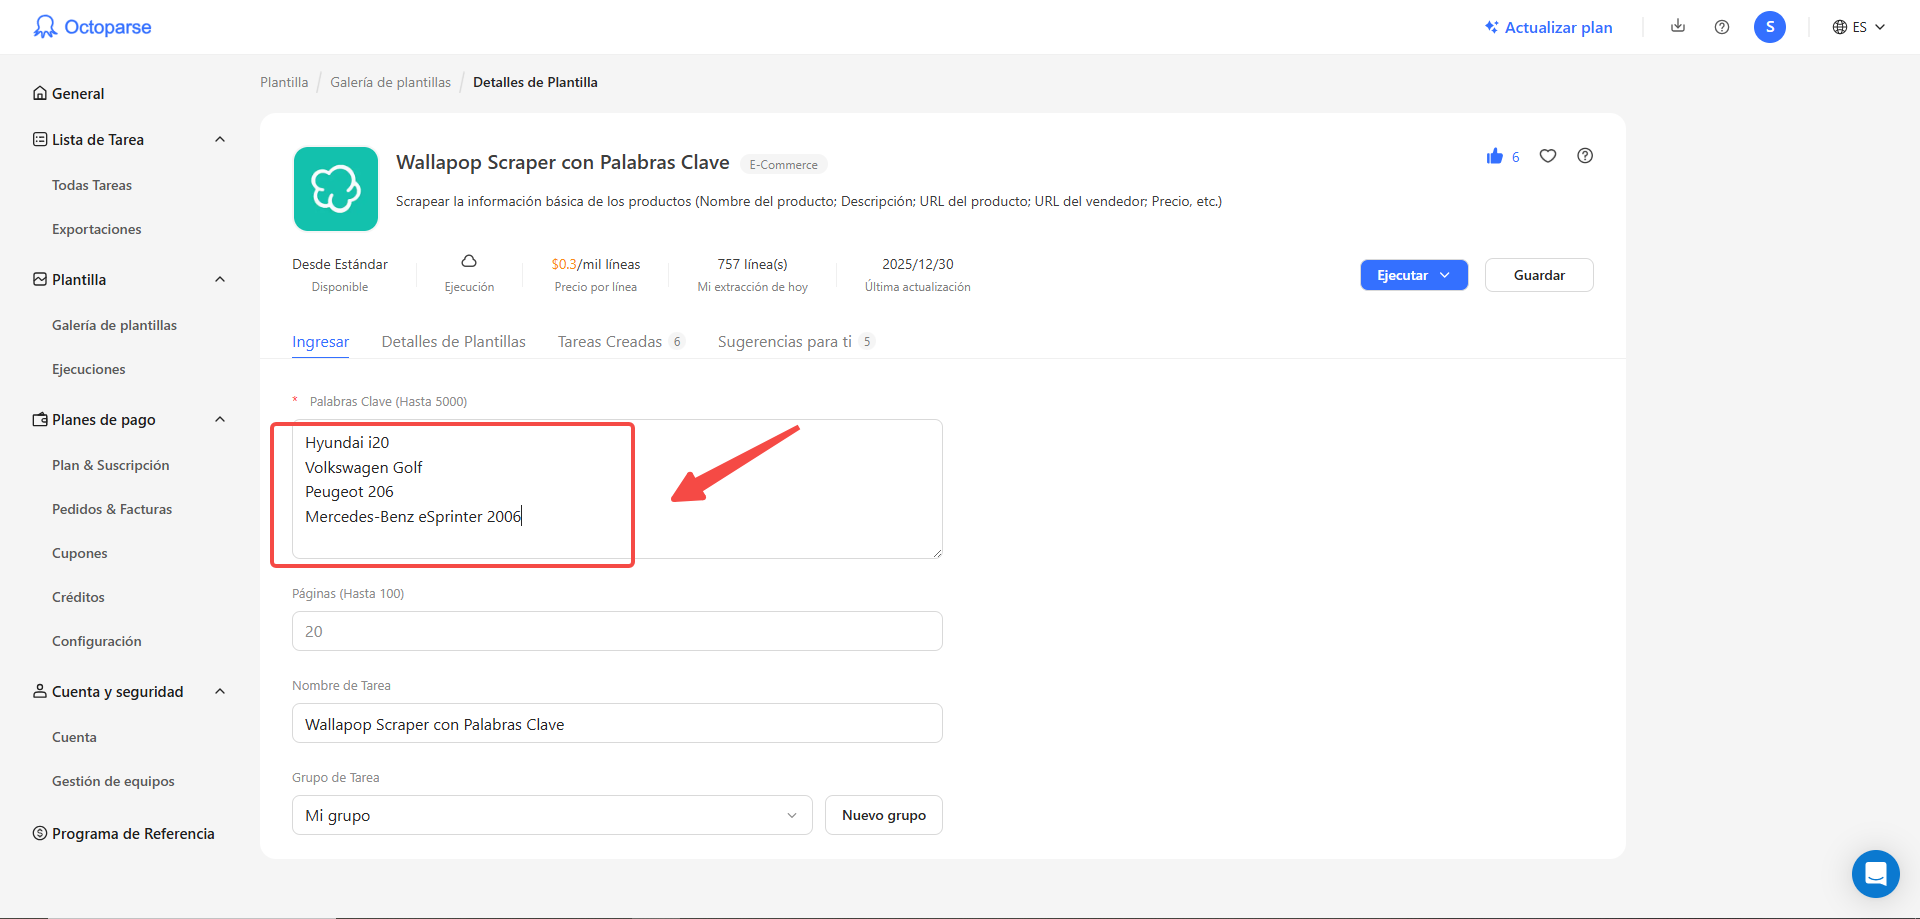
Task: Collapse the Lista de Tarea section
Action: (x=220, y=140)
